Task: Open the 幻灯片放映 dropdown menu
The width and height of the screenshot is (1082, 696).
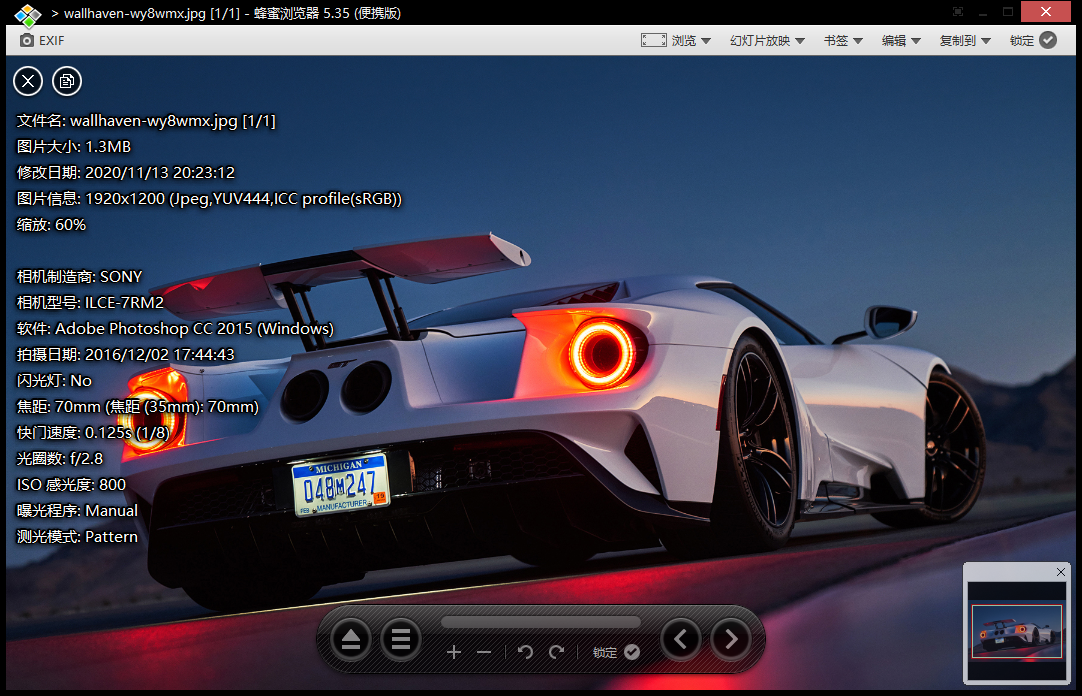Action: point(767,40)
